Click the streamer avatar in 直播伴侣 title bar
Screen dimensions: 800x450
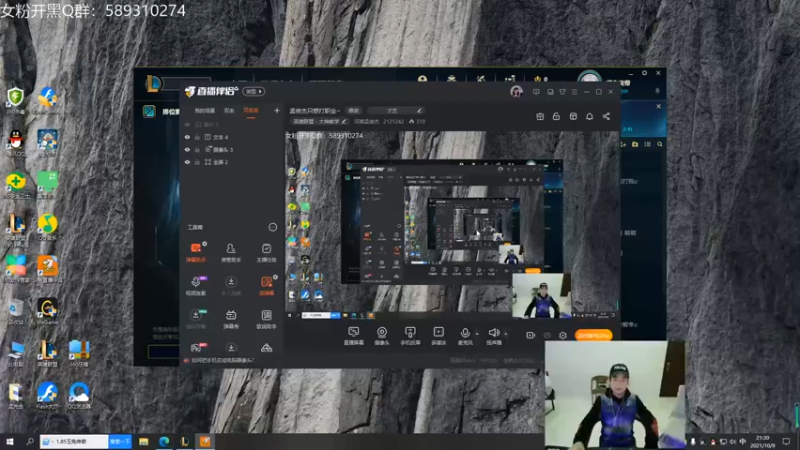(516, 92)
